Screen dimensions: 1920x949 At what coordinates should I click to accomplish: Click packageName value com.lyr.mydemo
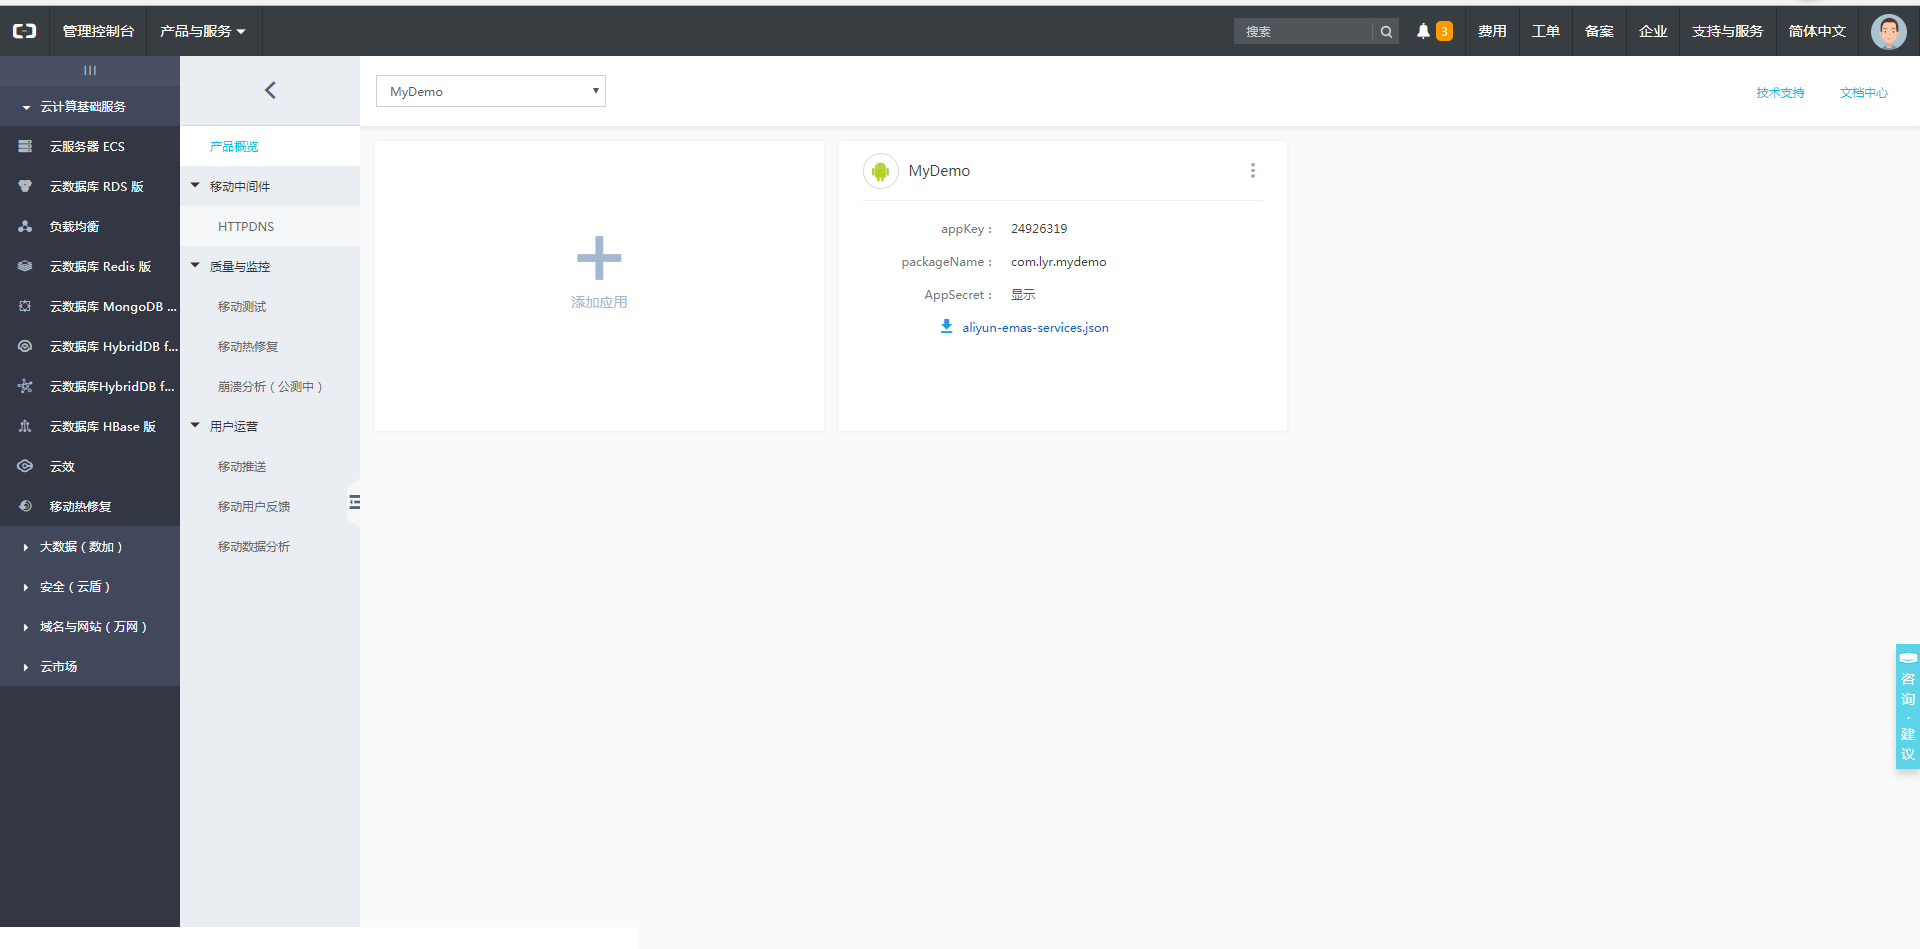(1058, 262)
